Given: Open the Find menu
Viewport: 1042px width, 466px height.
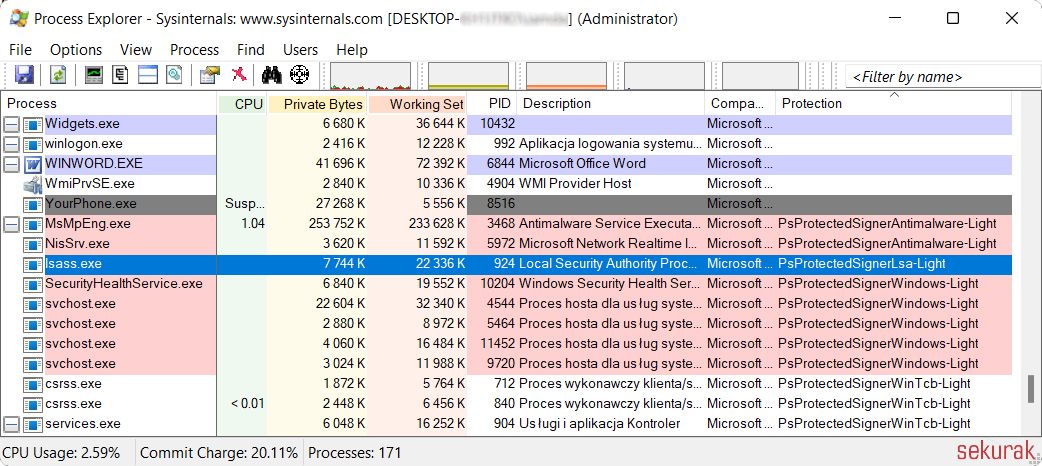Looking at the screenshot, I should click(251, 50).
